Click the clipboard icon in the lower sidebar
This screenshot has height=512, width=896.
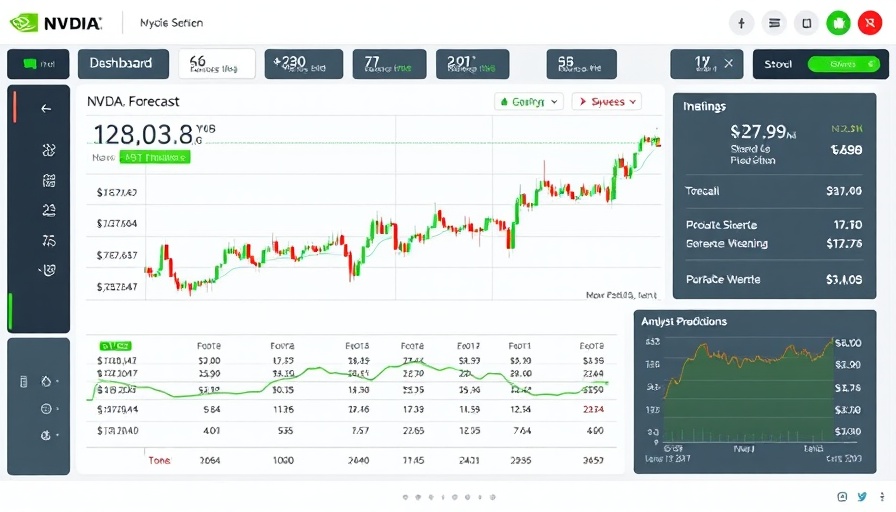pos(23,382)
